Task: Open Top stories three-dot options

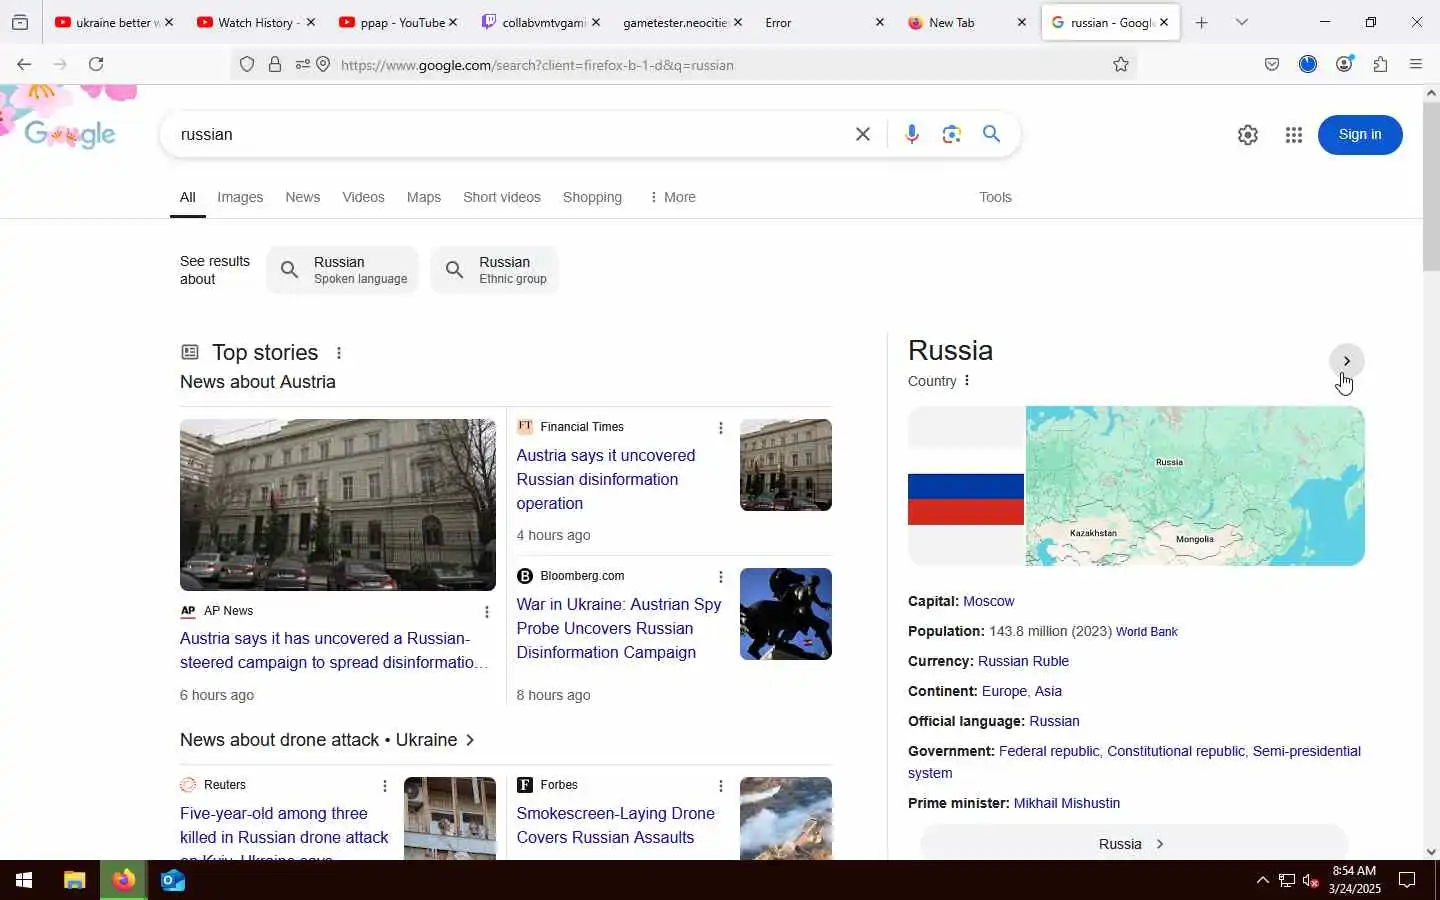Action: pyautogui.click(x=339, y=353)
